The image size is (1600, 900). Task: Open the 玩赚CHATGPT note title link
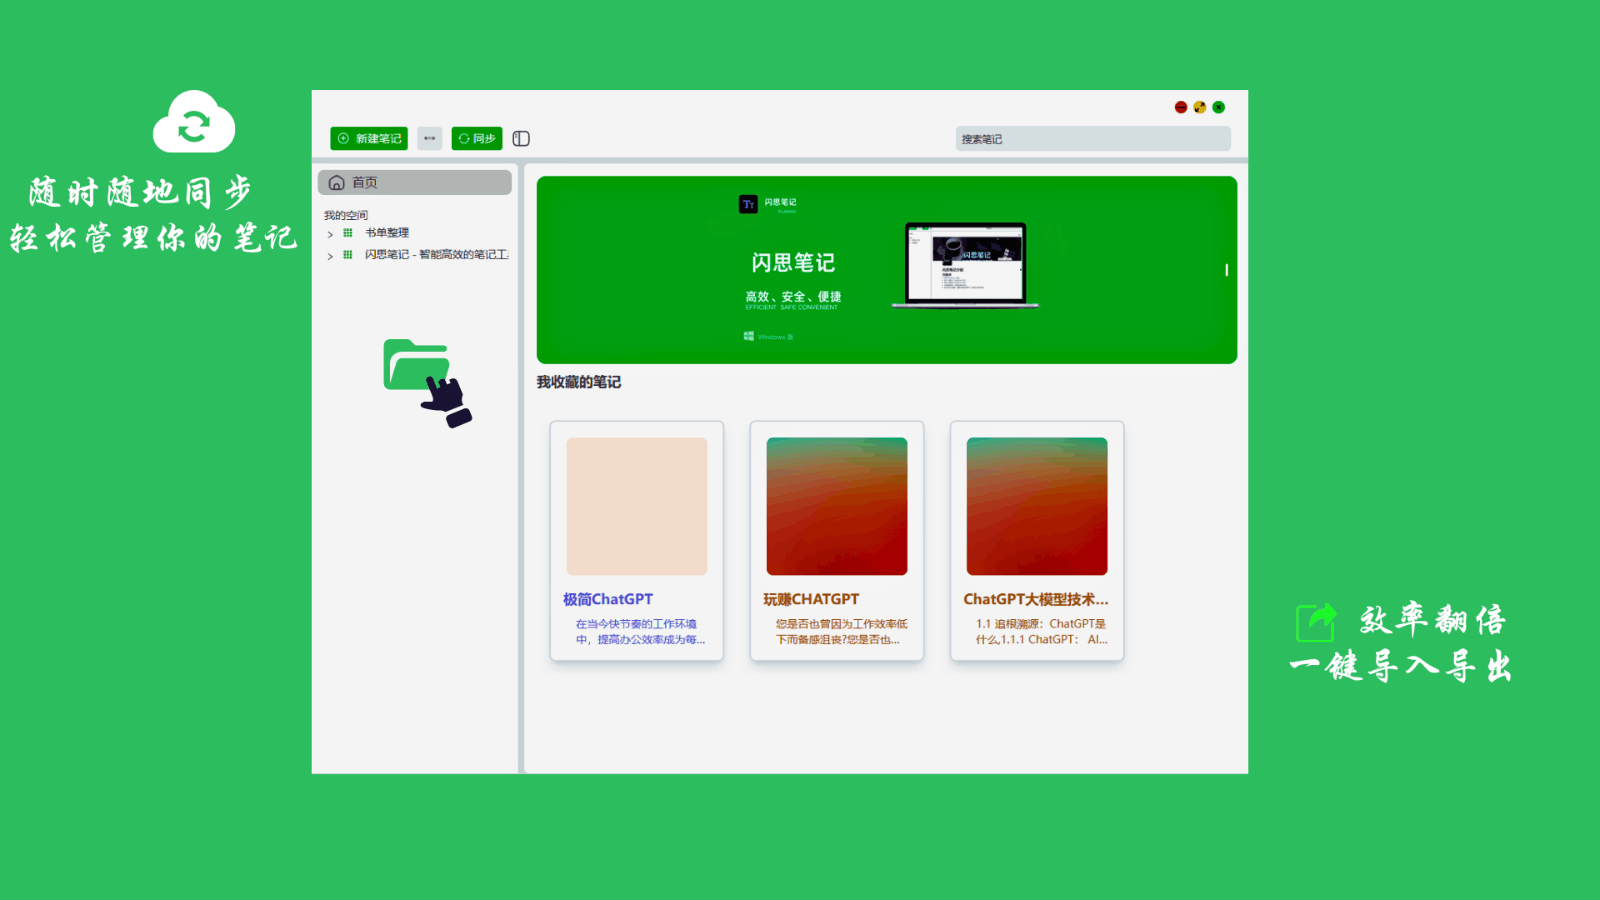[x=811, y=599]
